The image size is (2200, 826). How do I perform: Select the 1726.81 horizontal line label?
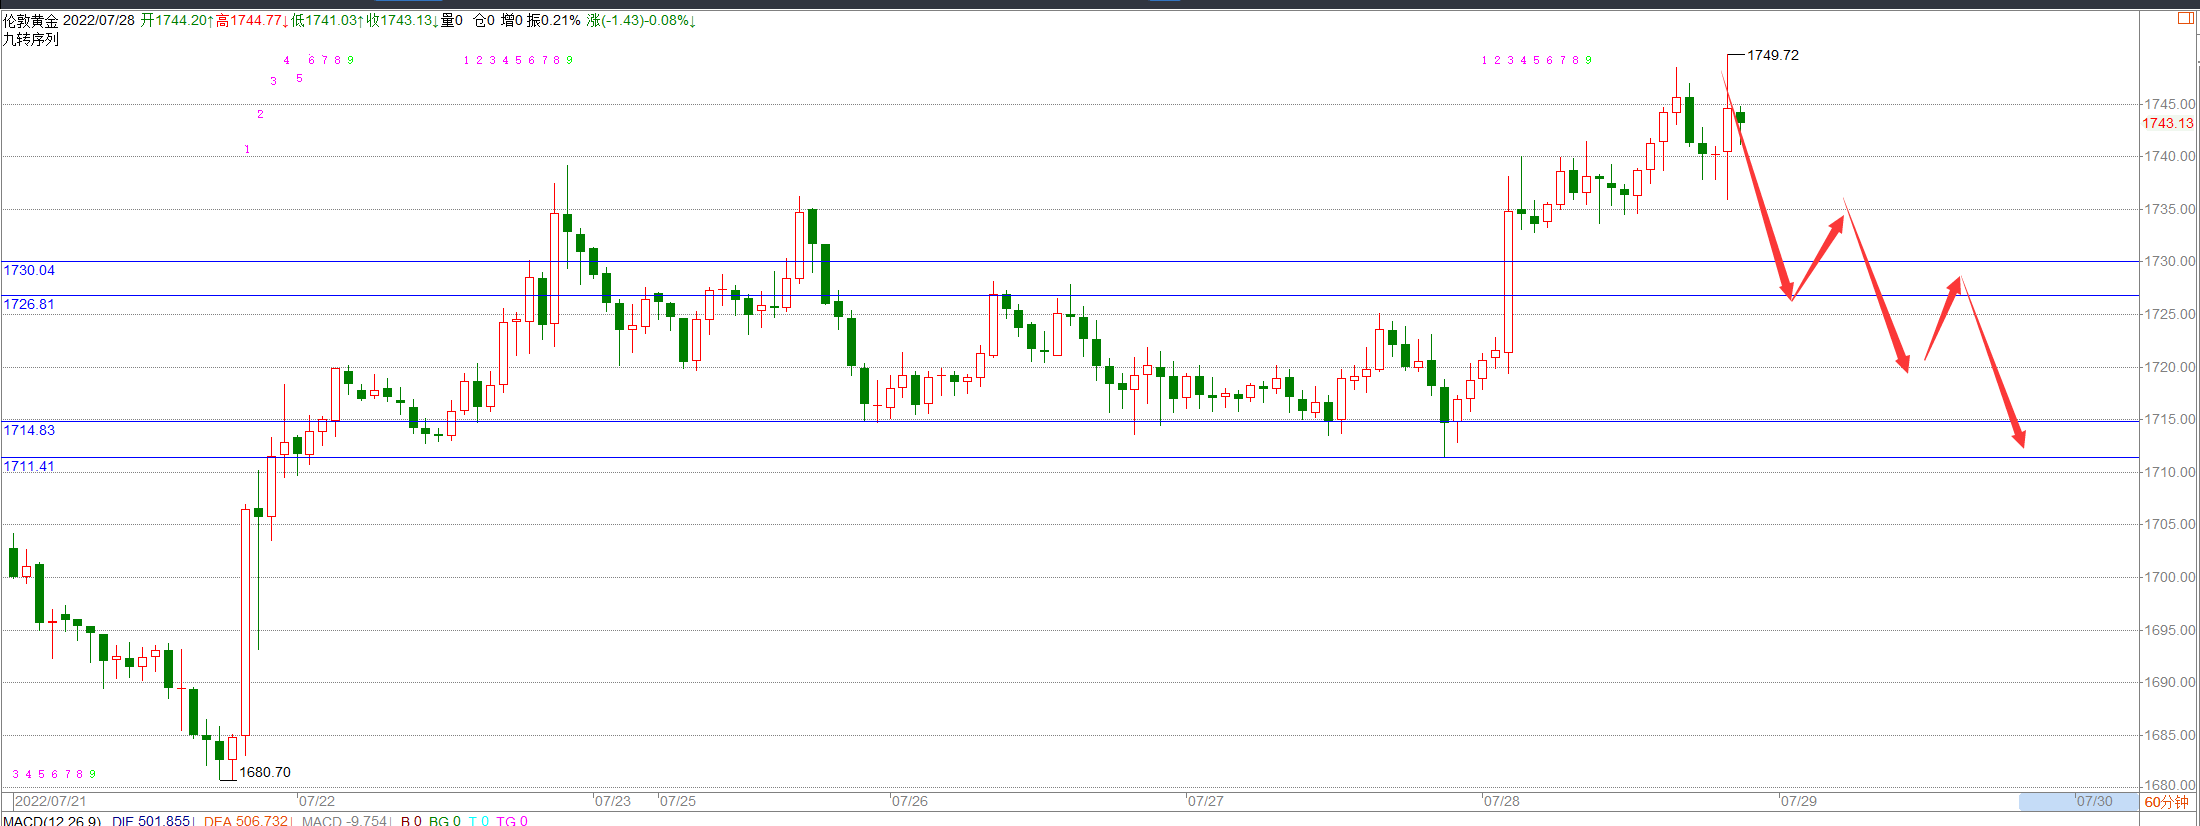tap(29, 304)
